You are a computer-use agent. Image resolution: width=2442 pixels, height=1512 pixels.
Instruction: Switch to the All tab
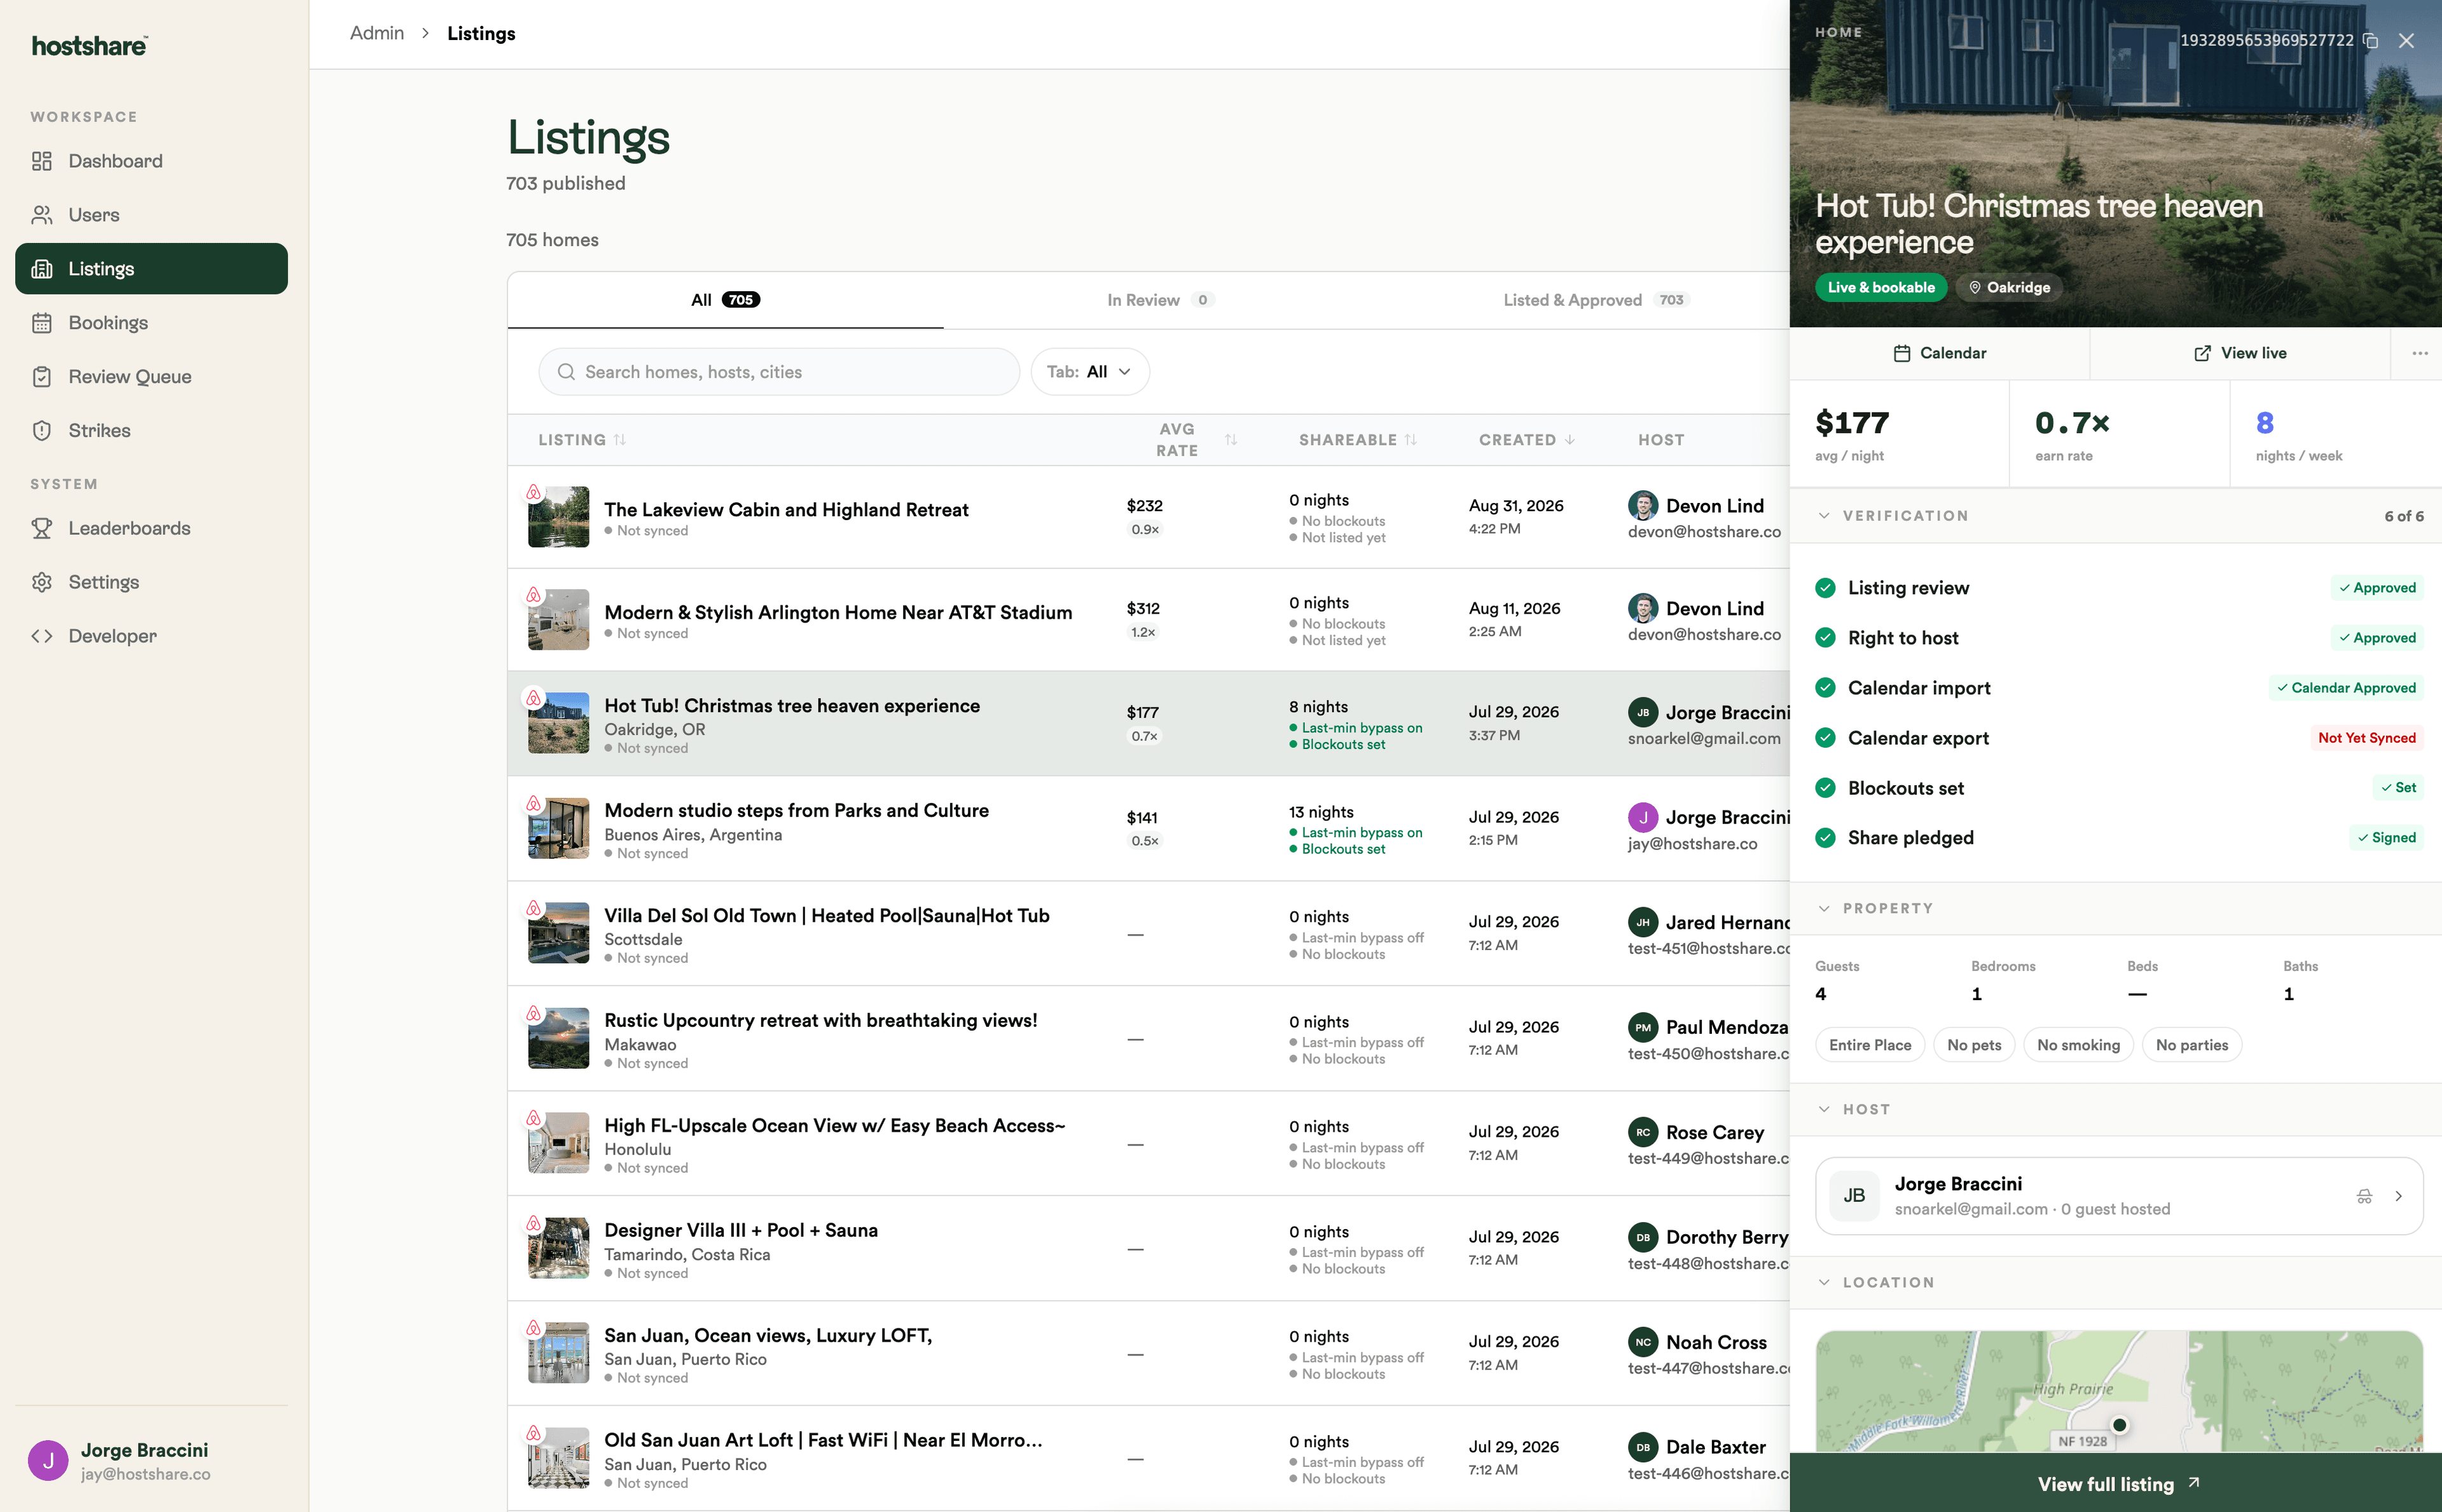pos(725,300)
